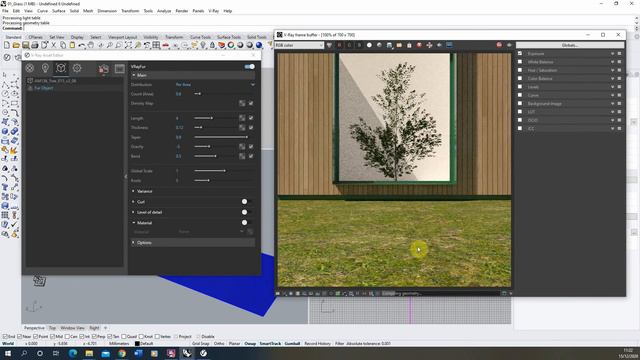Open the Materials category in V-Ray Asset Editor
The height and width of the screenshot is (360, 640).
click(29, 68)
